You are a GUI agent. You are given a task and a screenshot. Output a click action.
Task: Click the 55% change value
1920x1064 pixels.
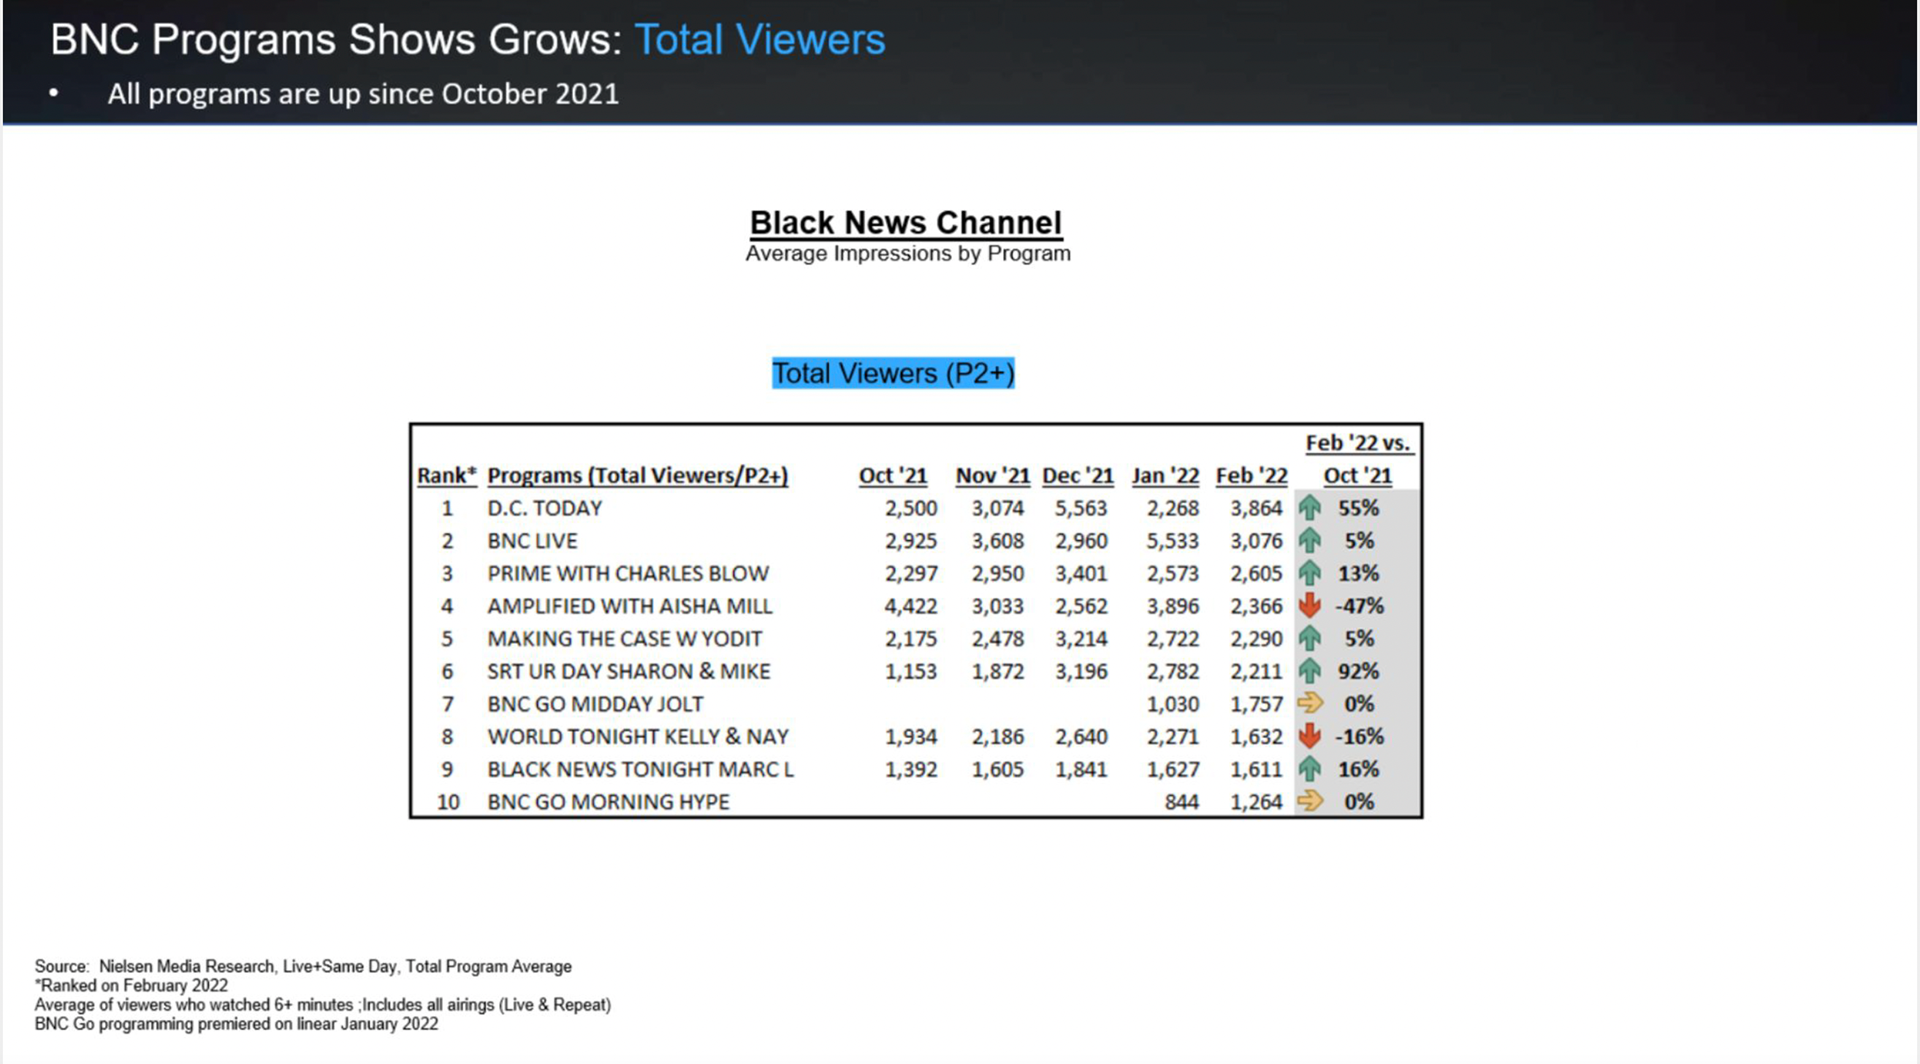tap(1359, 508)
